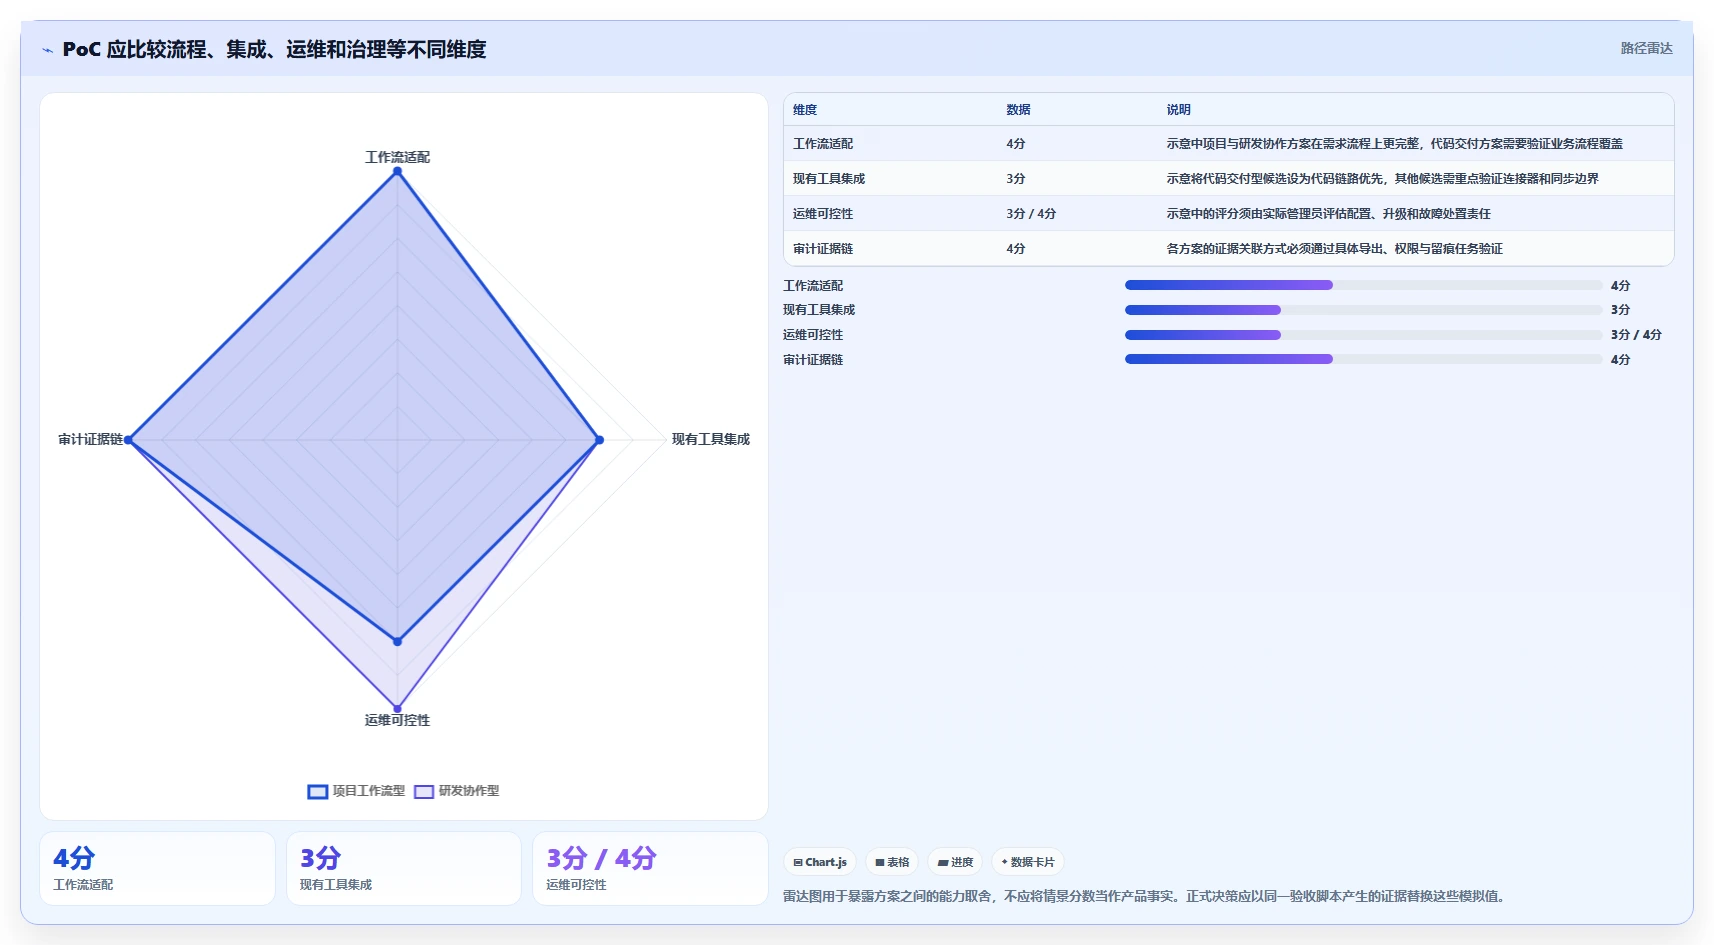Toggle 研发协作型 legend entry

(x=457, y=791)
